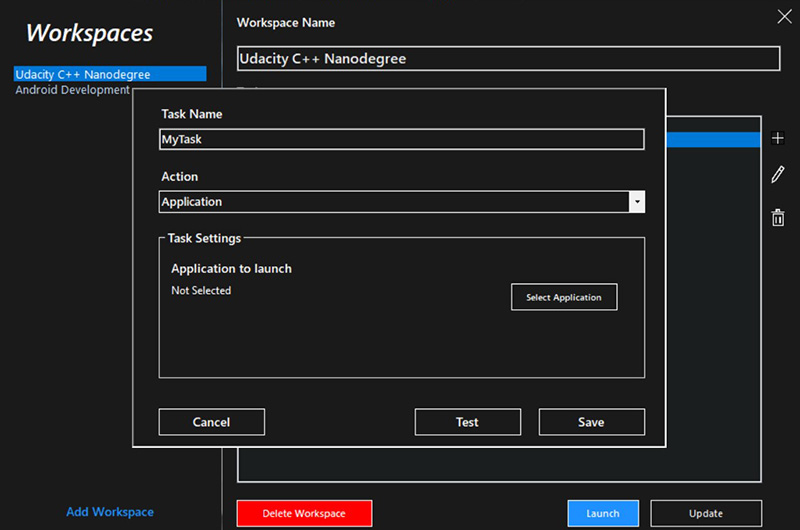800x530 pixels.
Task: Launch the current workspace
Action: pyautogui.click(x=603, y=513)
